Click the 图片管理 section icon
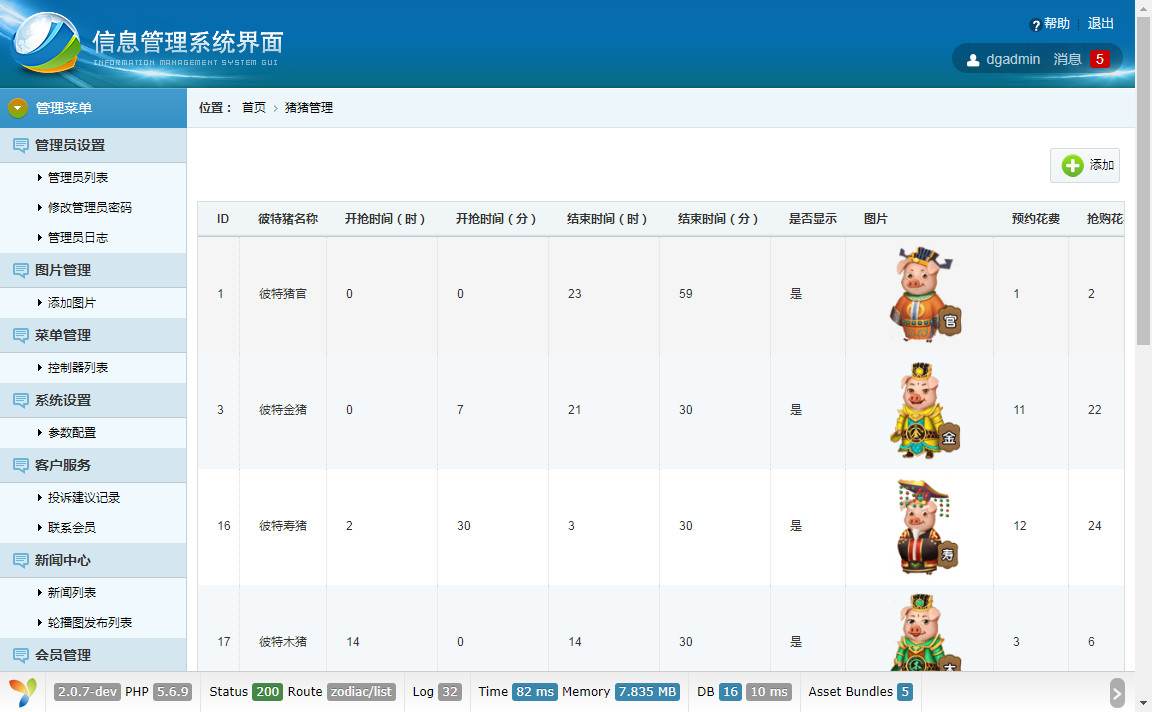Viewport: 1152px width, 712px height. point(20,270)
